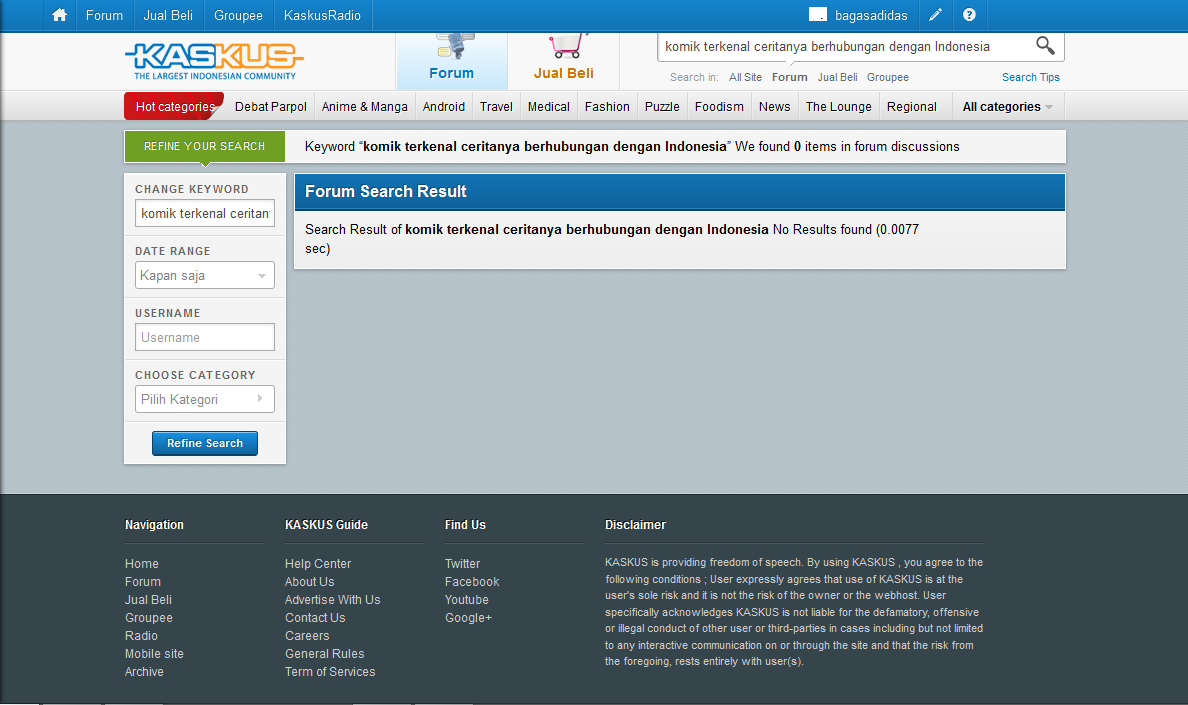This screenshot has width=1188, height=705.
Task: Open the About Us link
Action: pos(309,582)
